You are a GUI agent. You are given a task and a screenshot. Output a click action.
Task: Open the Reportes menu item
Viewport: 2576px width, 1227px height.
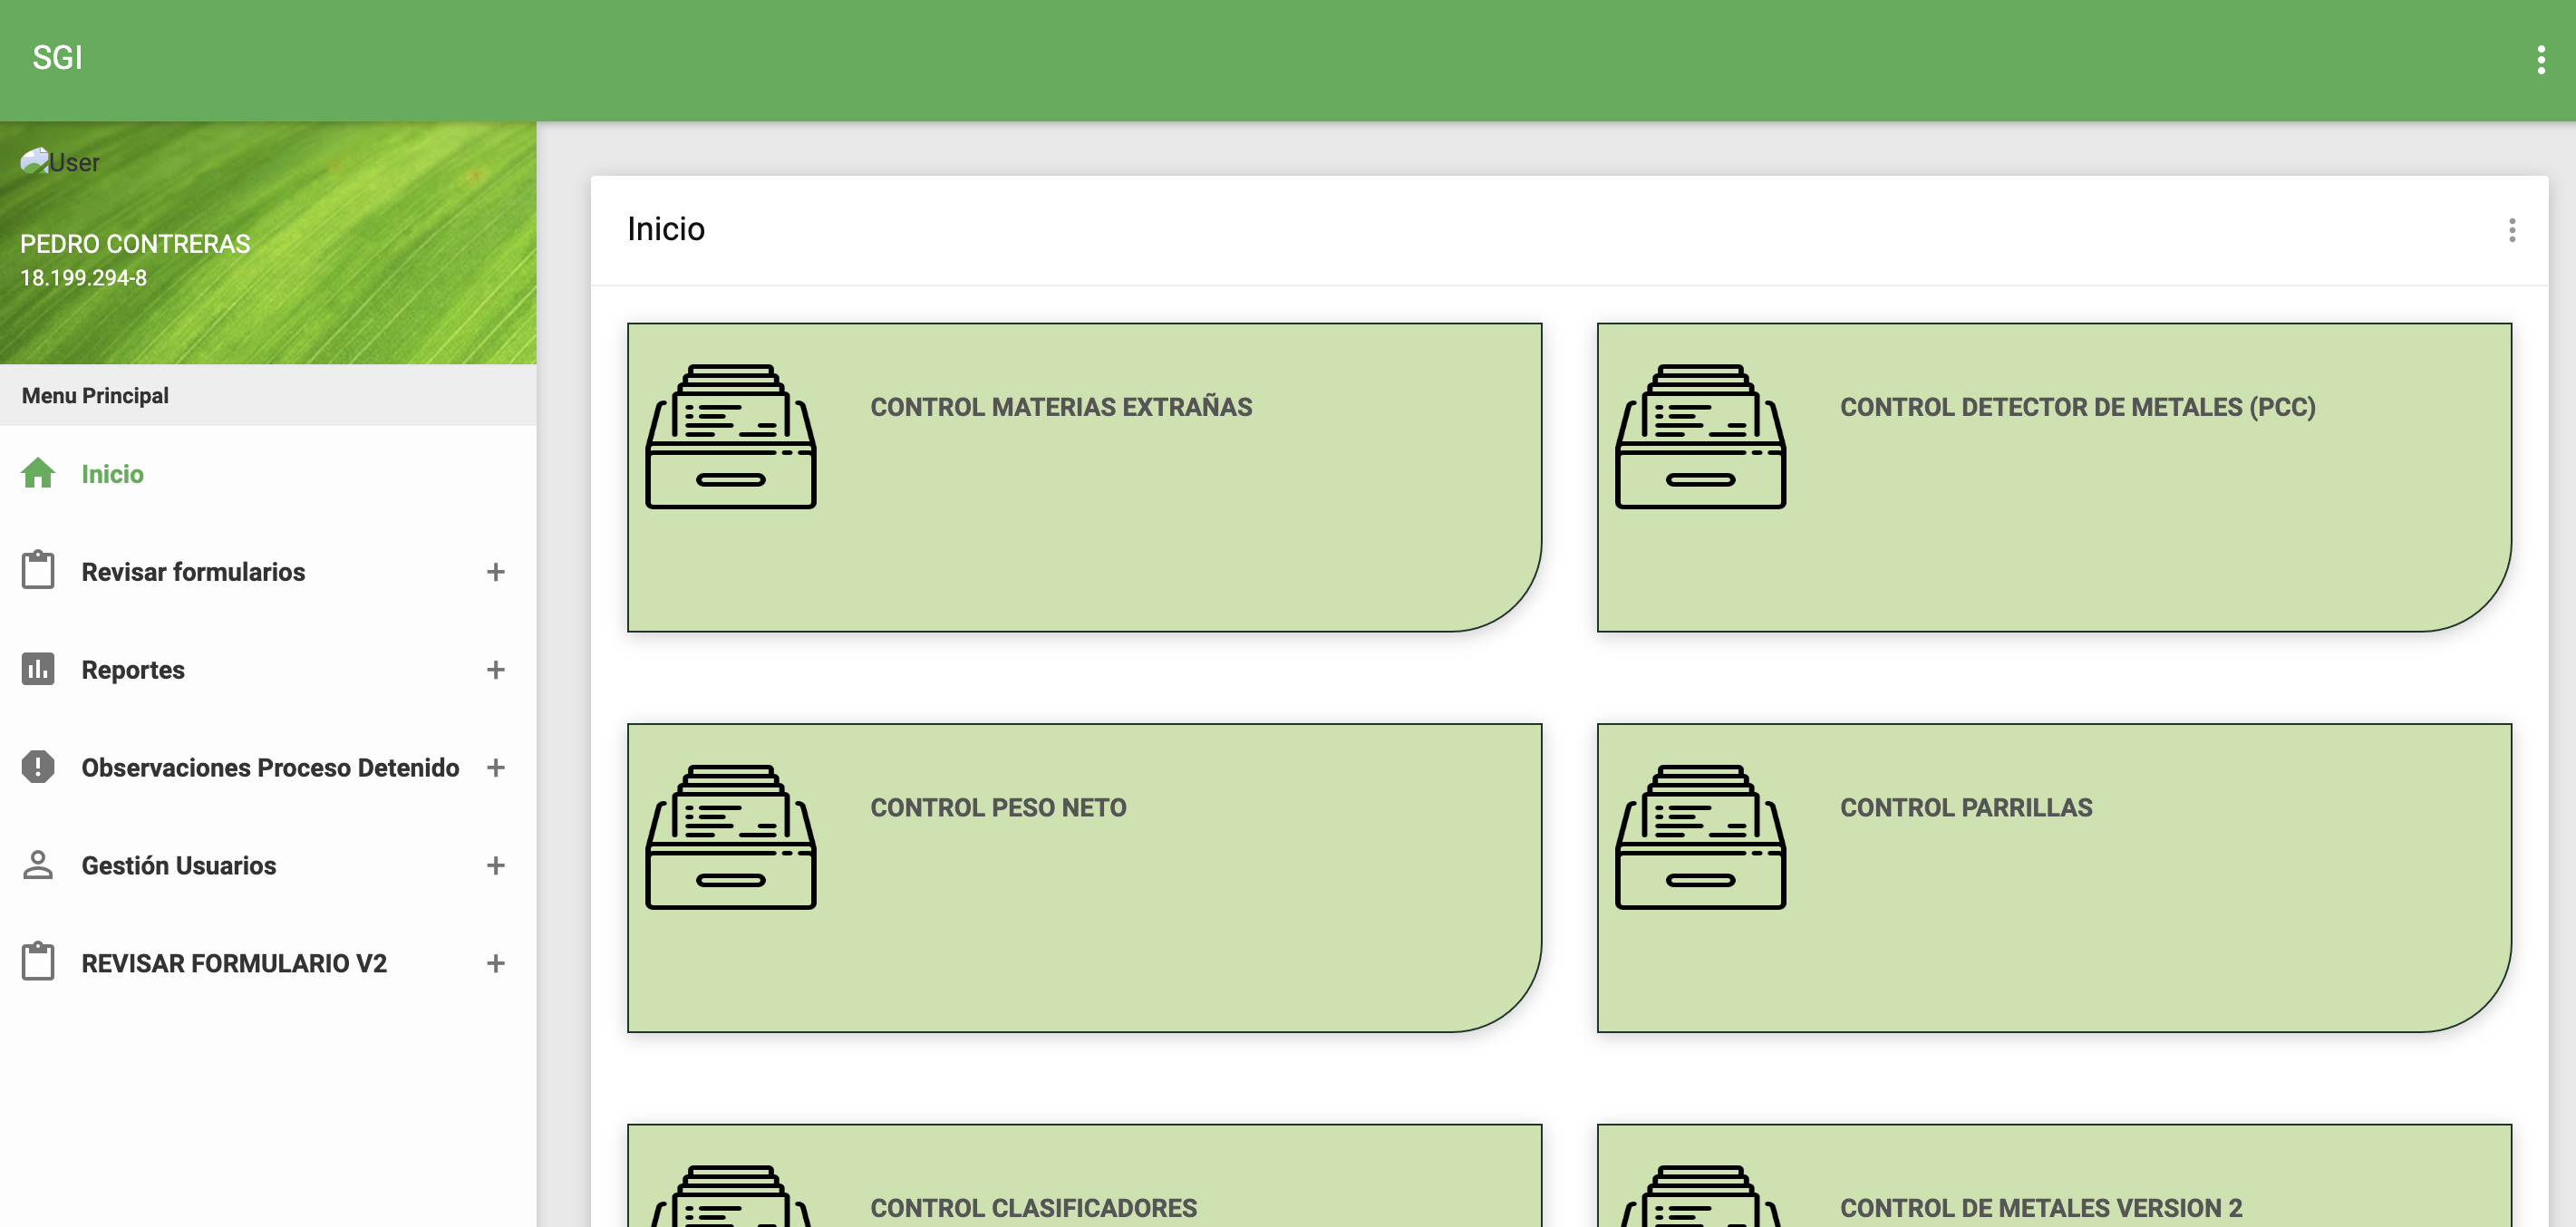[268, 669]
